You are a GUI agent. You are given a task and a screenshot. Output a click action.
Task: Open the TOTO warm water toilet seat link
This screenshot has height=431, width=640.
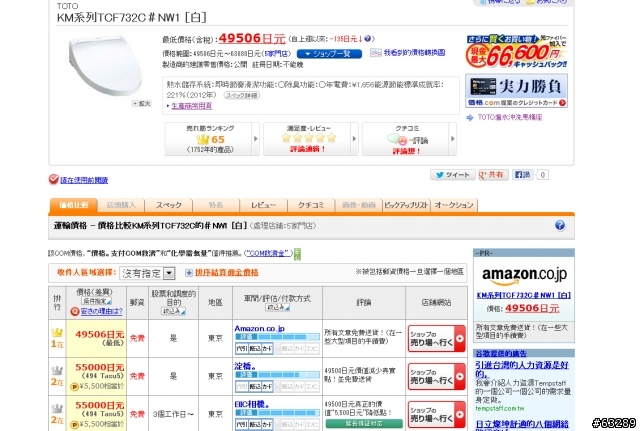pyautogui.click(x=510, y=117)
